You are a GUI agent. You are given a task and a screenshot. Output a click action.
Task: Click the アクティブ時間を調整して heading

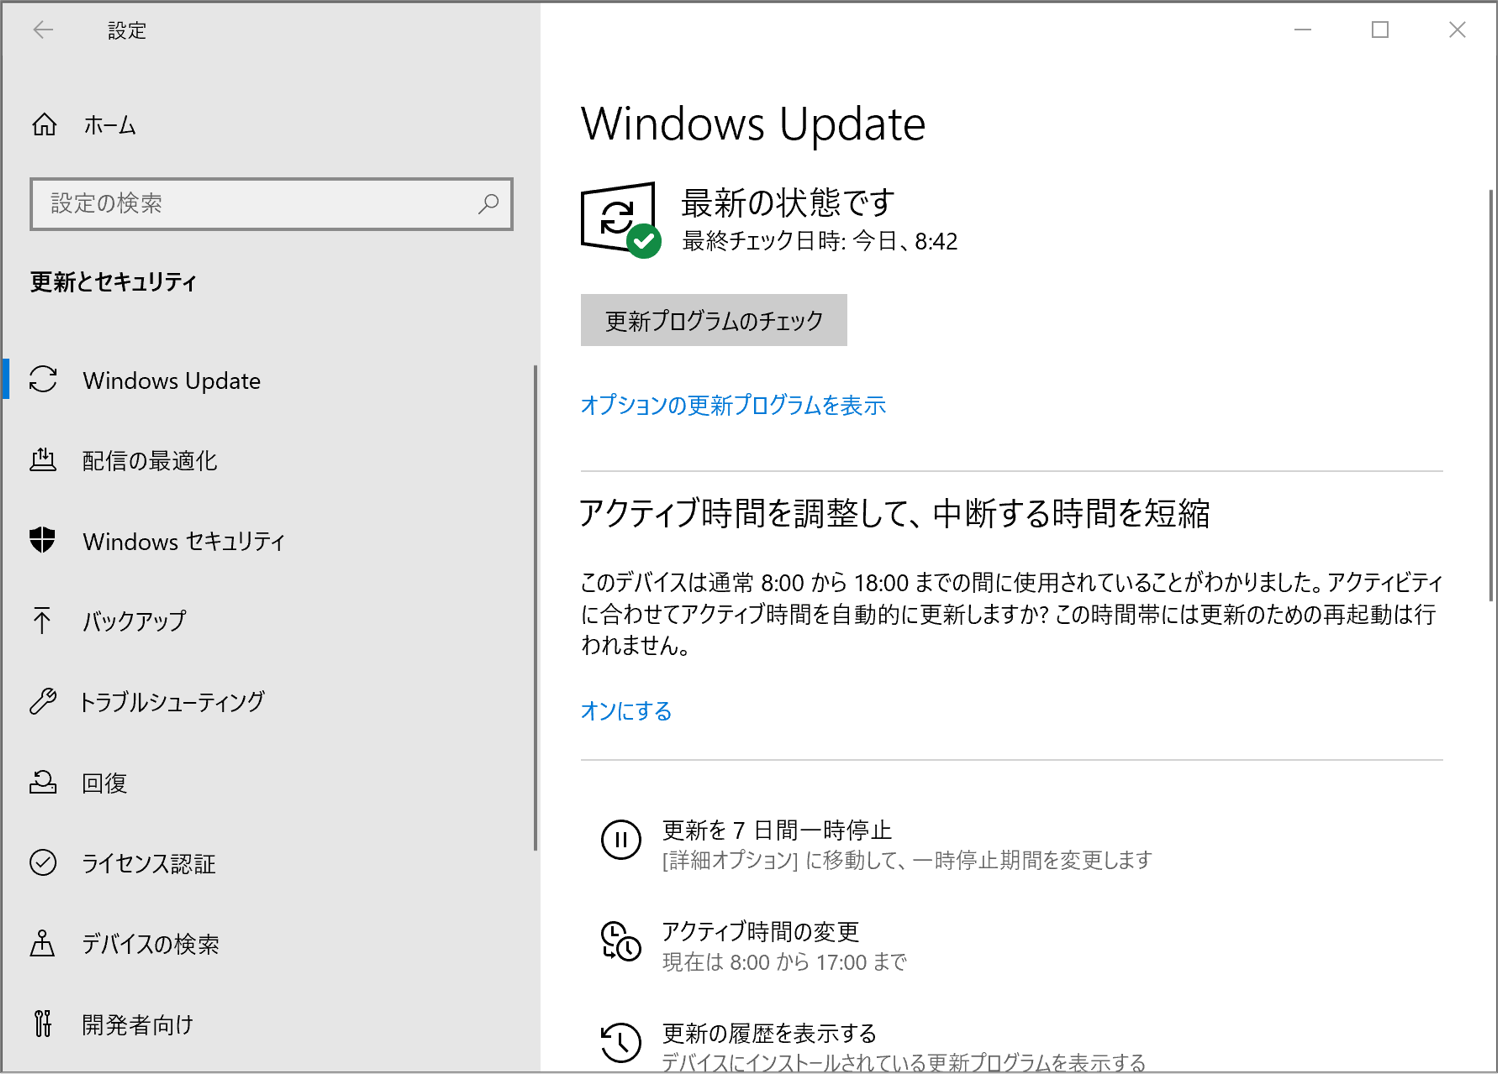(895, 513)
